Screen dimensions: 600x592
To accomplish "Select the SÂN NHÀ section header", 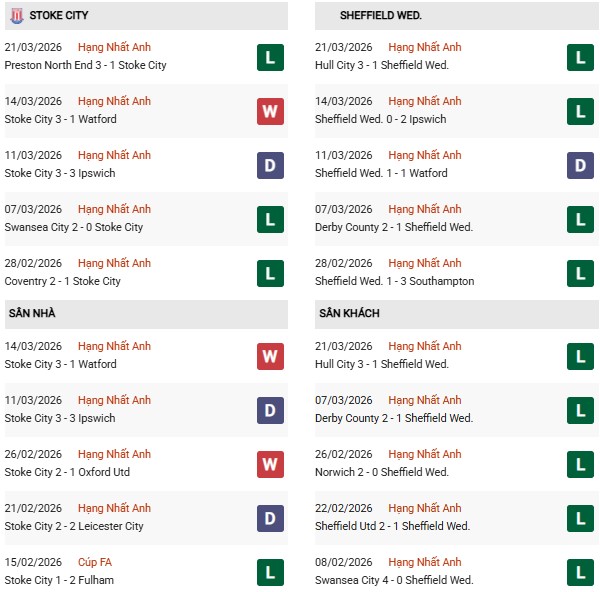I will (x=32, y=313).
